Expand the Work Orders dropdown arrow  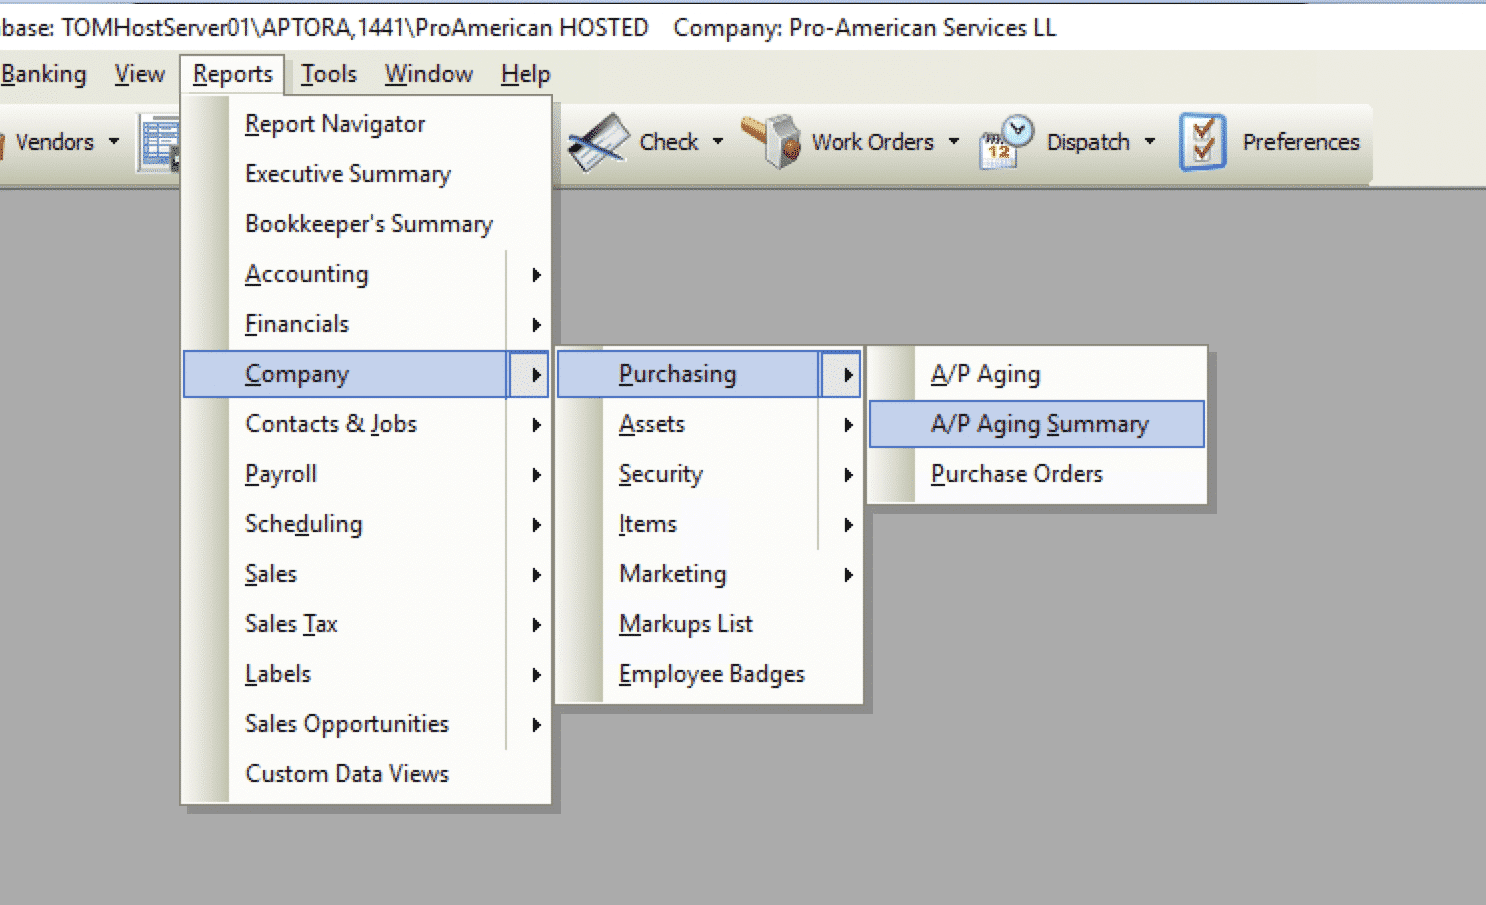[x=953, y=141]
